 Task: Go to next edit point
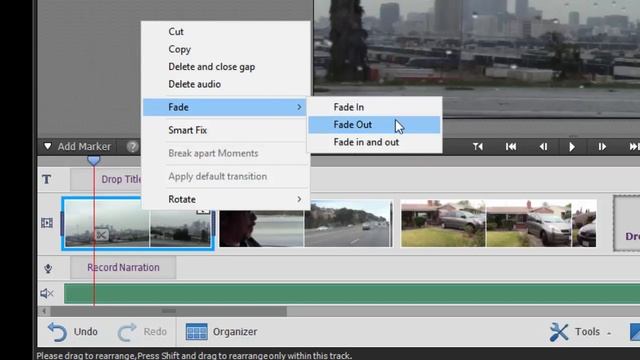coord(634,147)
